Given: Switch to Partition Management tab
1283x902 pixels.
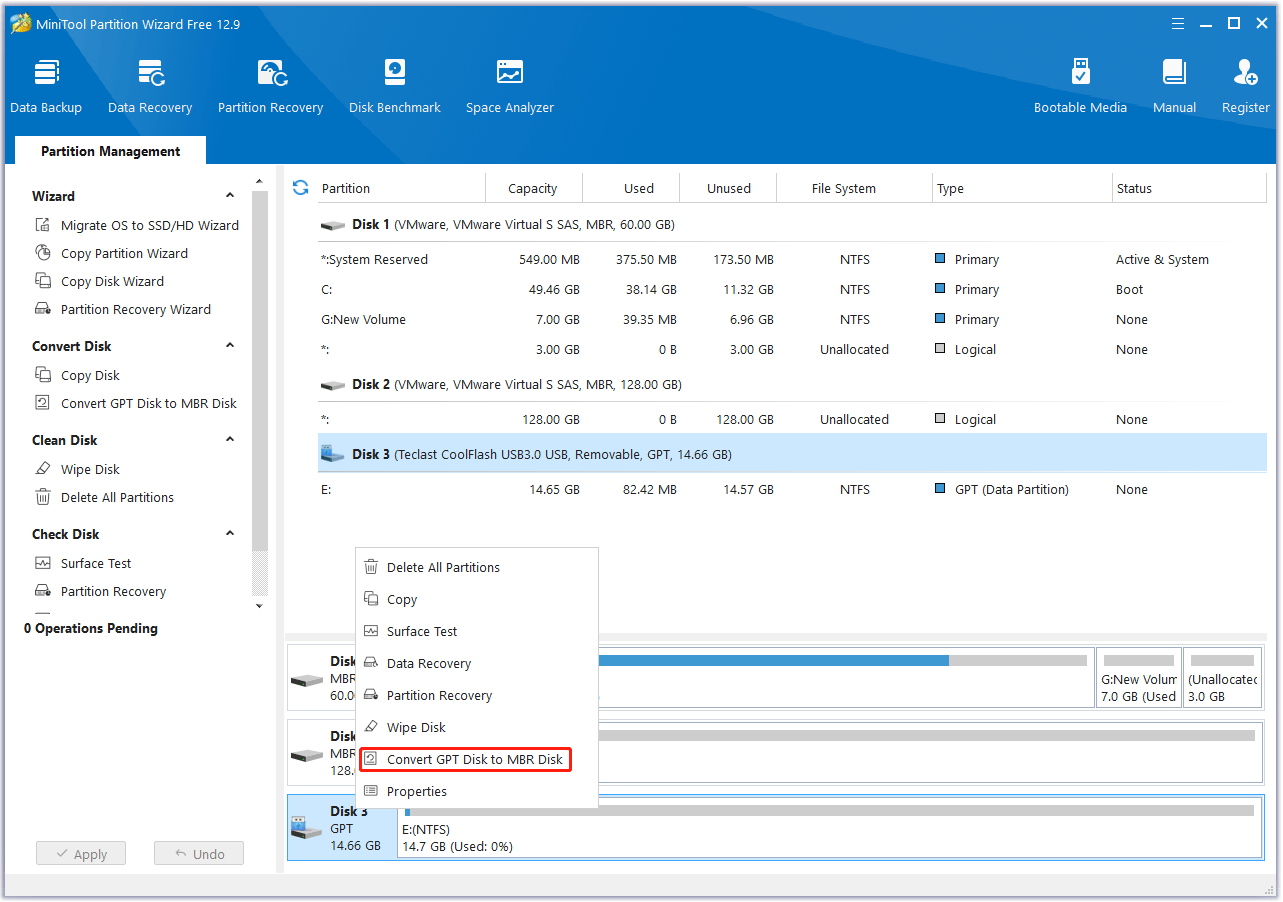Looking at the screenshot, I should [x=111, y=151].
